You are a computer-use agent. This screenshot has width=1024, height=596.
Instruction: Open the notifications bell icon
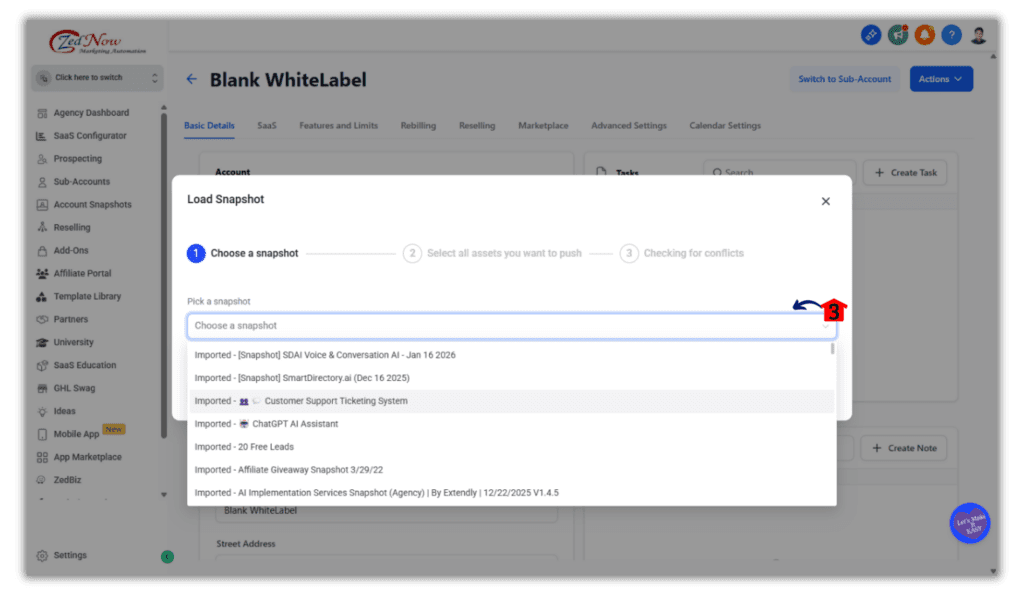pyautogui.click(x=925, y=35)
